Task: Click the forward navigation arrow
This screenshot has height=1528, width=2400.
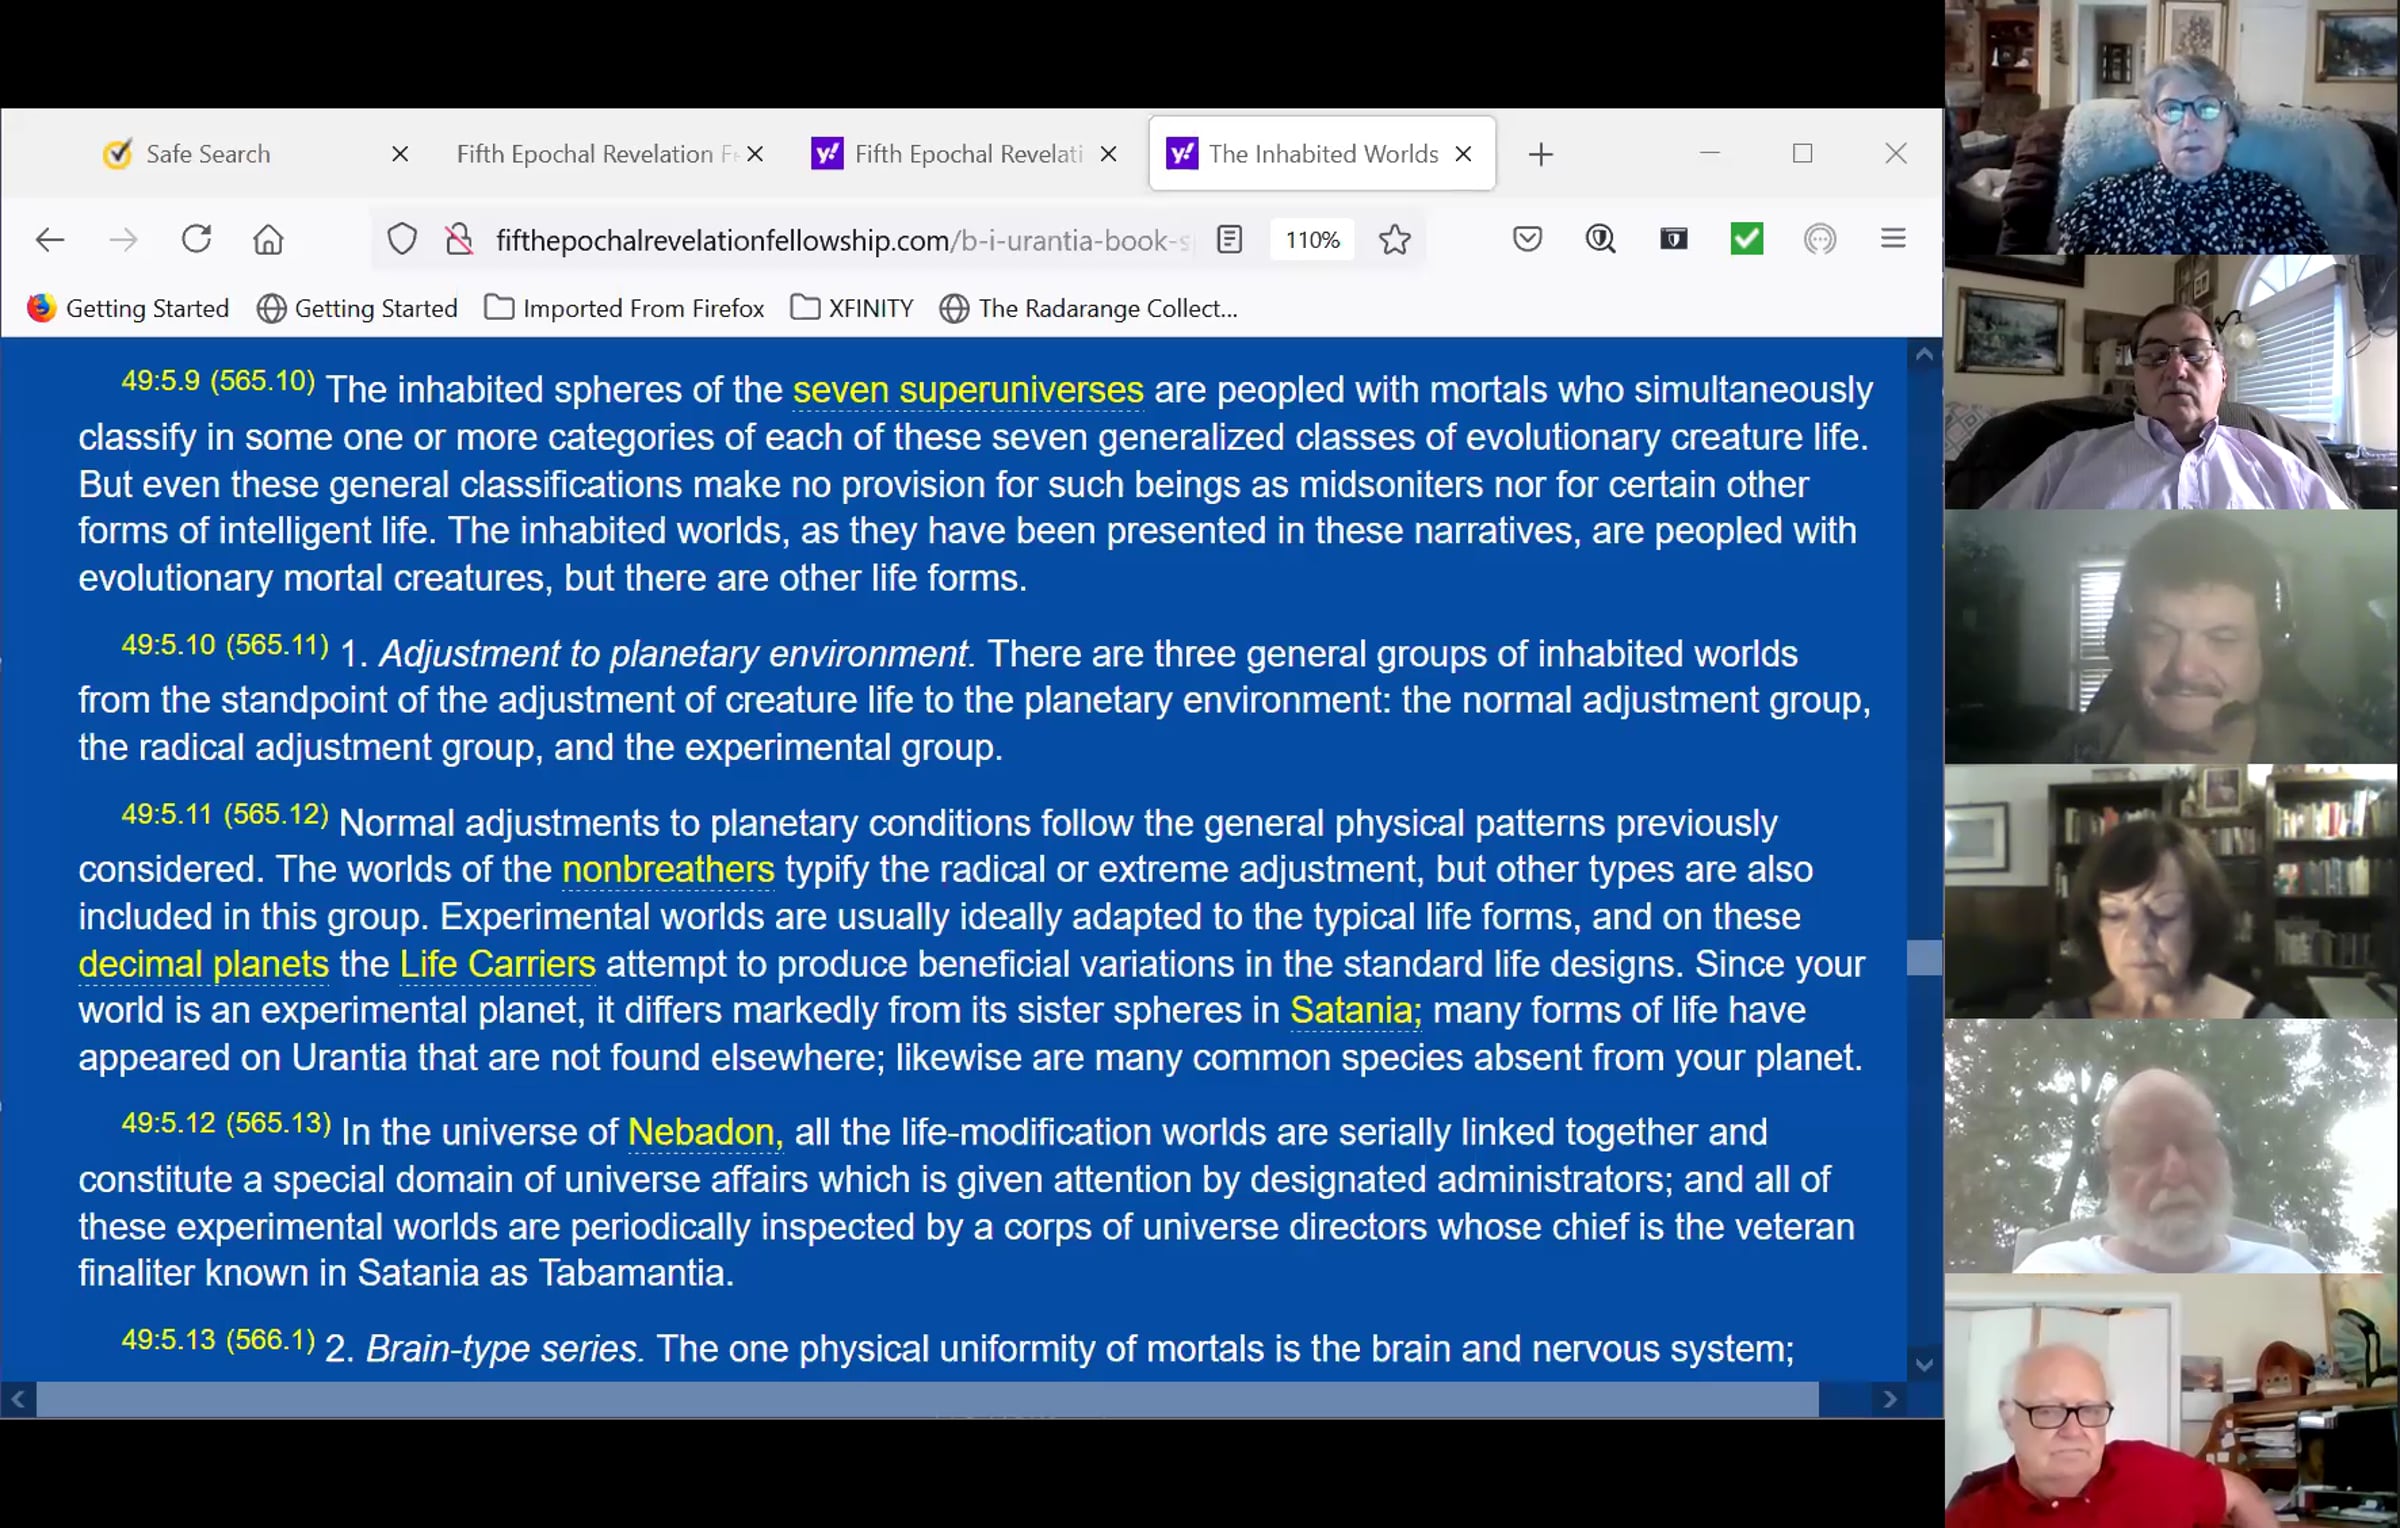Action: point(123,240)
